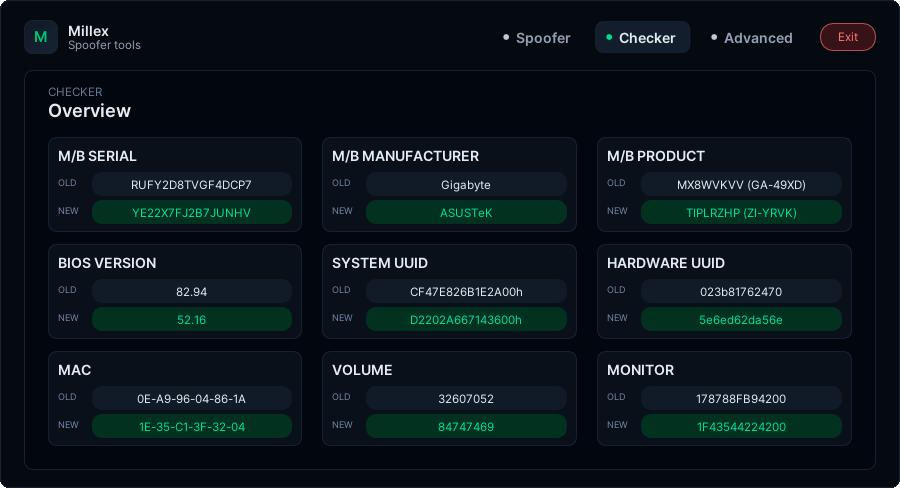Select the Checker tab
The width and height of the screenshot is (900, 488).
642,38
